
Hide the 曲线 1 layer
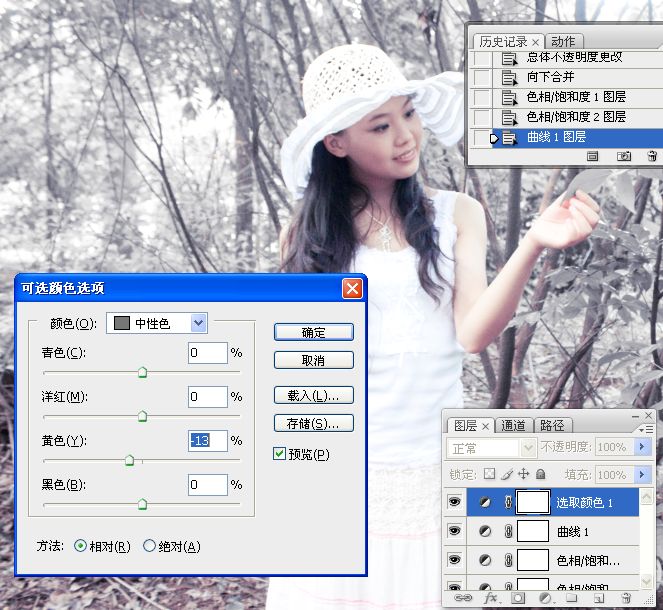(455, 531)
